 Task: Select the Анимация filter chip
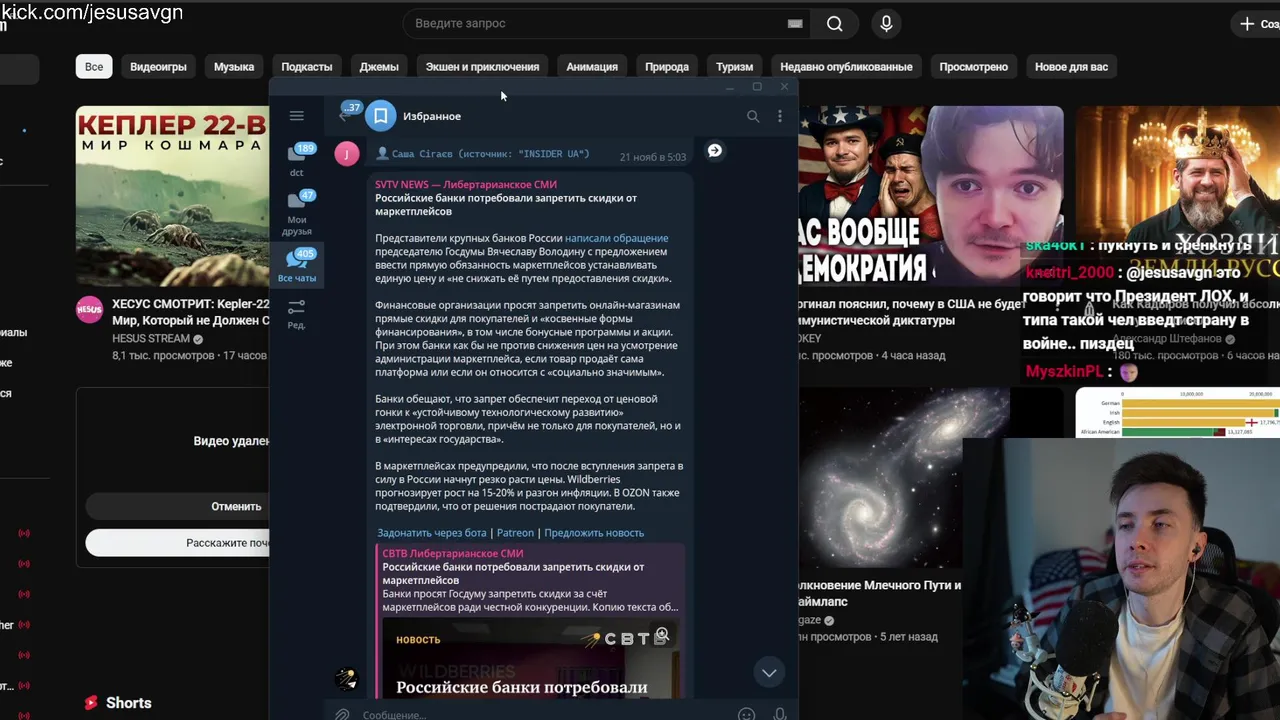pyautogui.click(x=592, y=67)
